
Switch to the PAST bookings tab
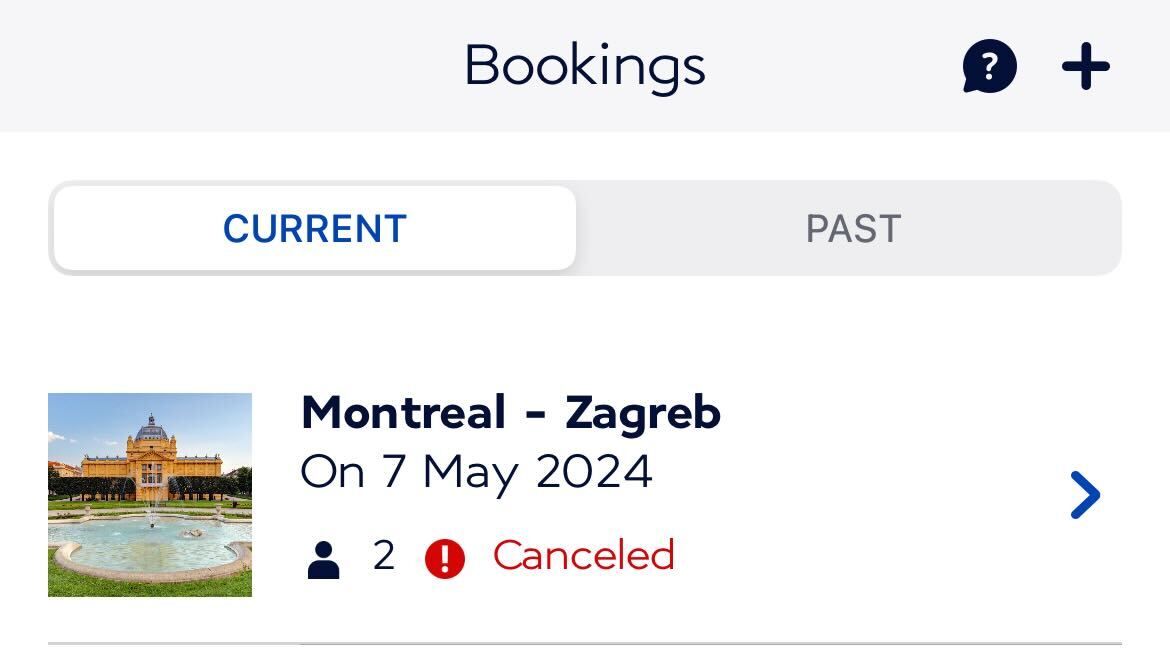point(854,228)
